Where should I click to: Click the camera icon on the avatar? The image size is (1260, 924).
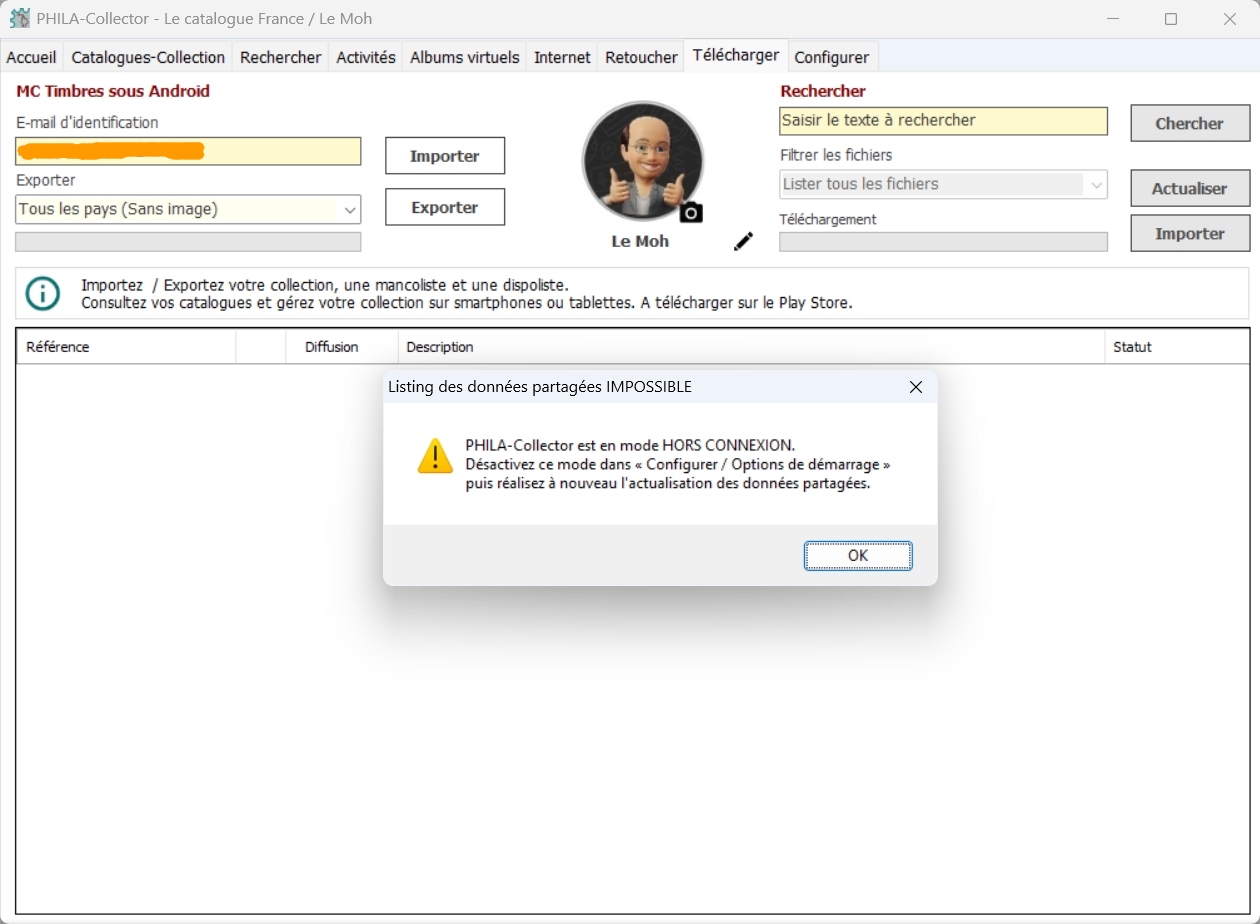pos(691,212)
